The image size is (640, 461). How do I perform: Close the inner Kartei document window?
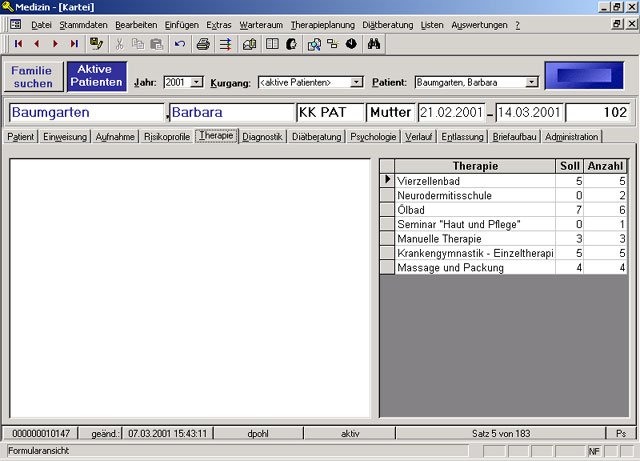click(x=631, y=24)
